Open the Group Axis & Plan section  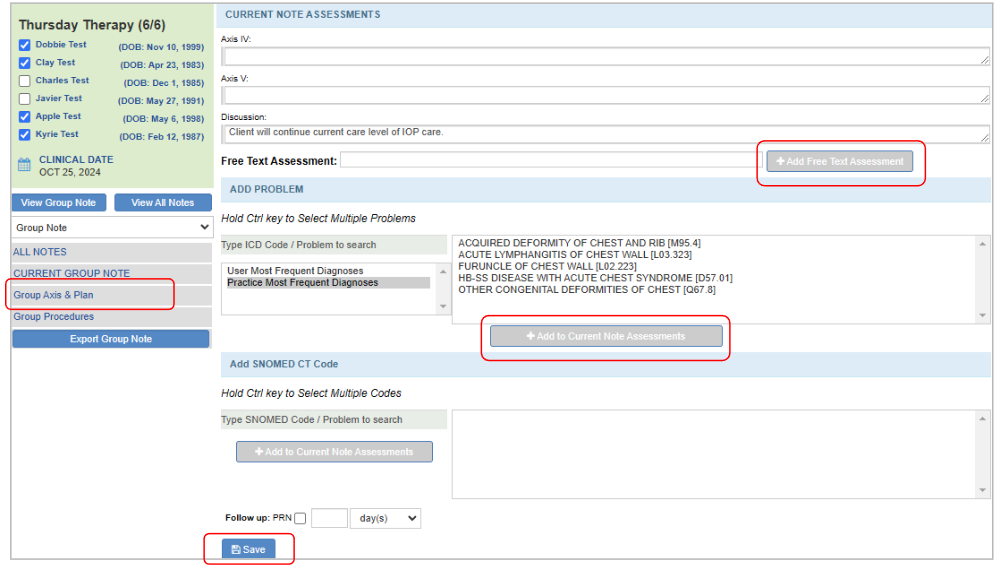[53, 295]
